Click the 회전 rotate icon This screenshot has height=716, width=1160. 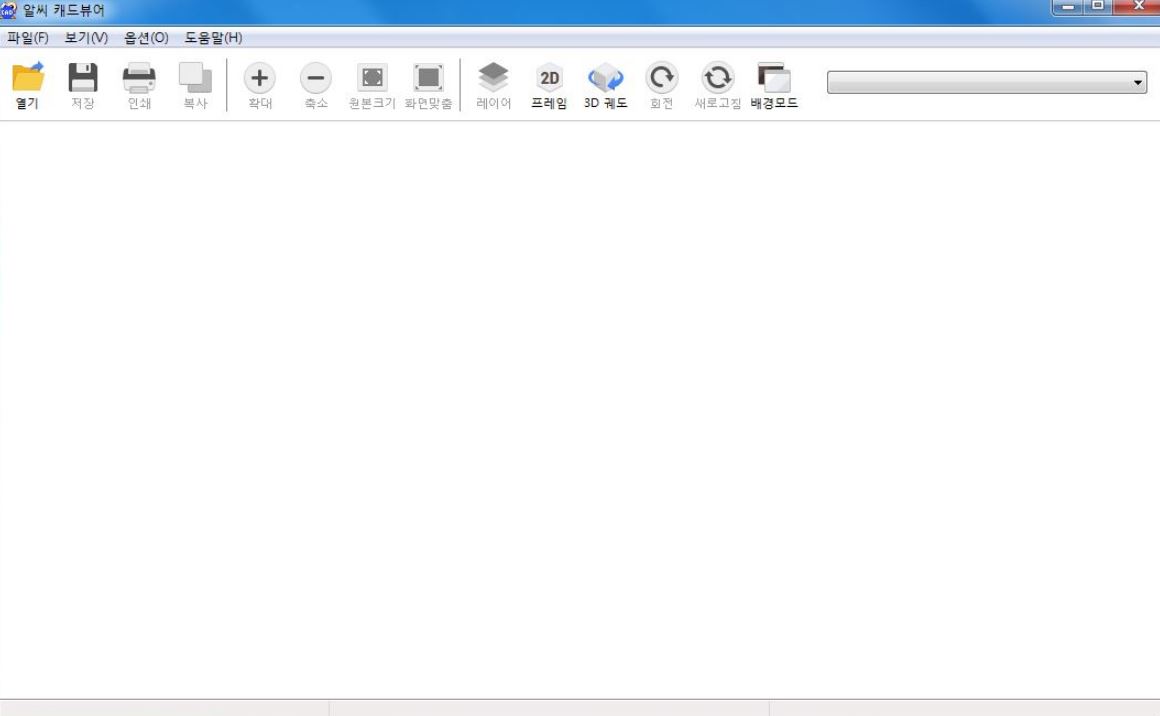click(x=661, y=77)
